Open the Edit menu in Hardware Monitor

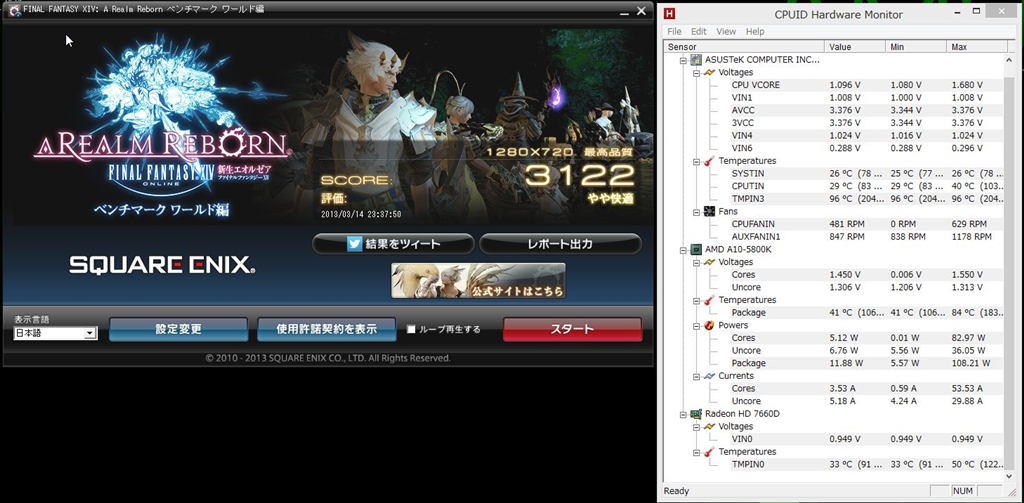click(699, 31)
